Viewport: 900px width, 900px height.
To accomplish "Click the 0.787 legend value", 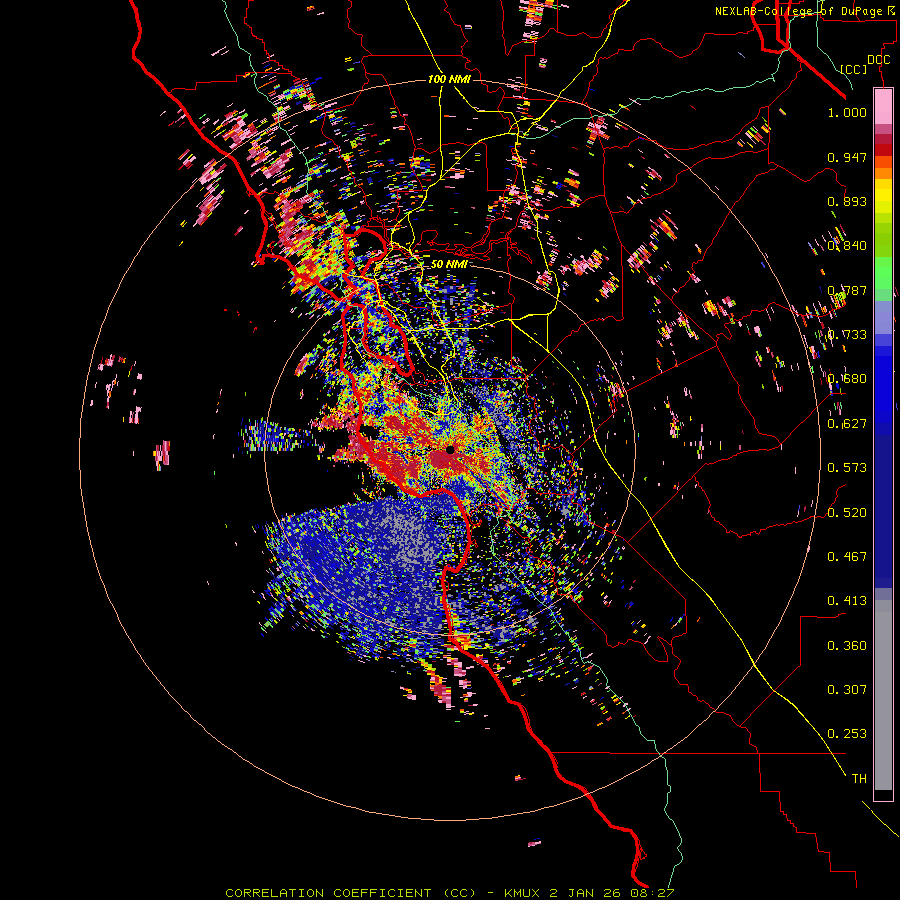I will coord(847,290).
